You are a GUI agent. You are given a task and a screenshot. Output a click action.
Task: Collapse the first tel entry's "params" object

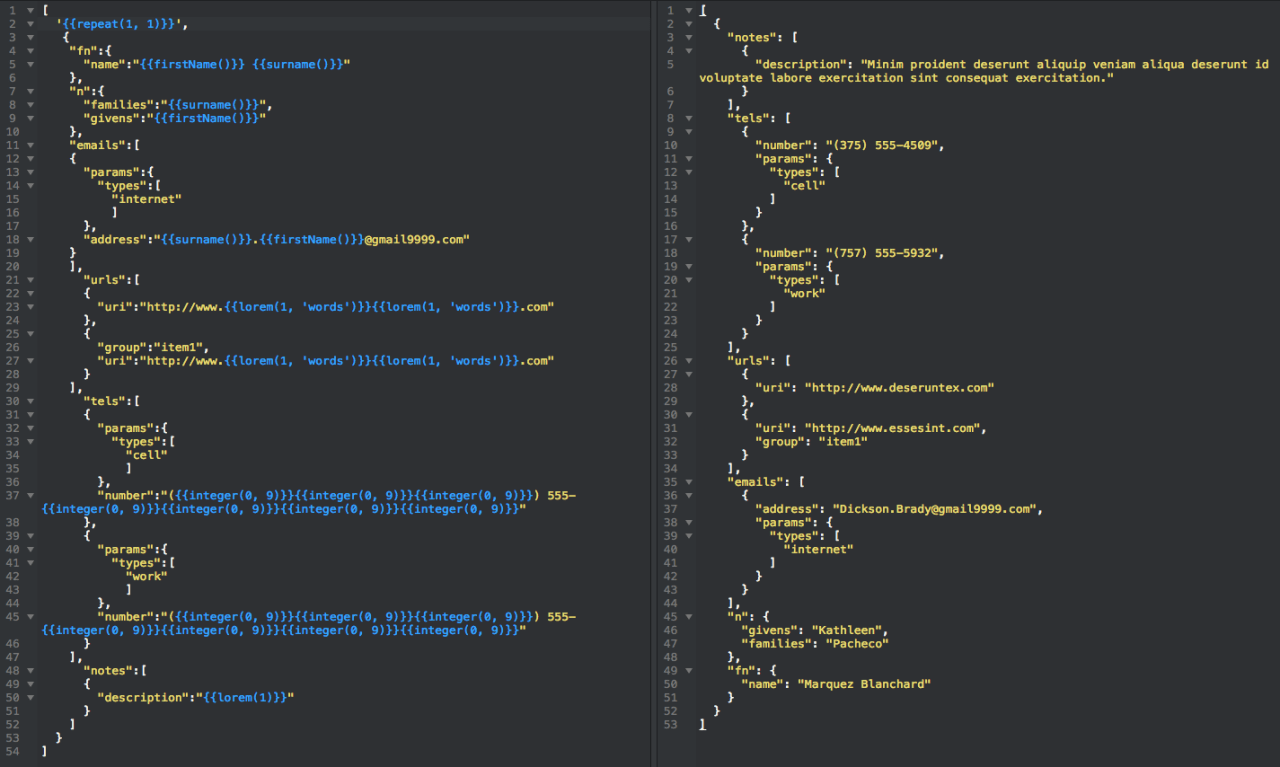(688, 158)
